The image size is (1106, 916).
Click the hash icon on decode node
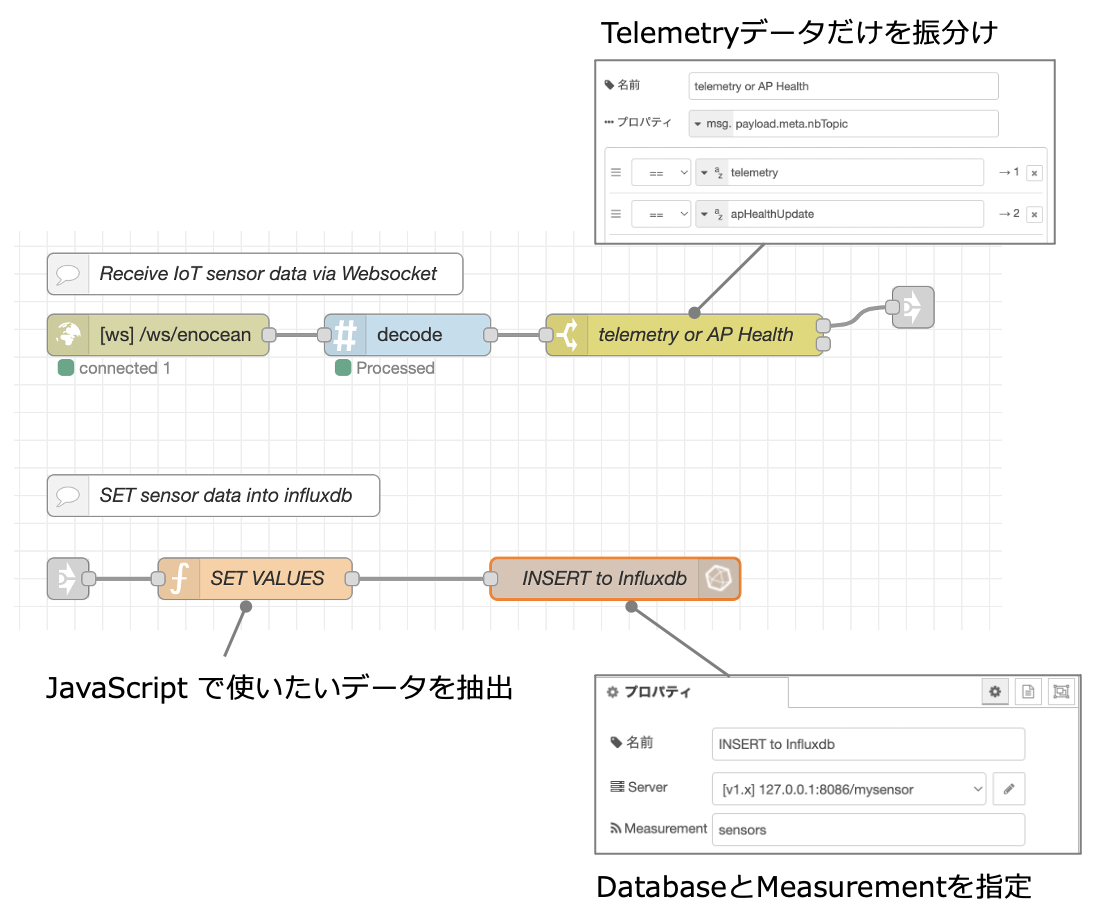click(x=345, y=335)
